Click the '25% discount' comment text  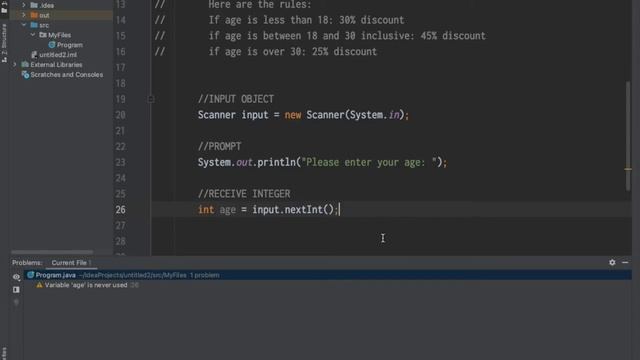[344, 52]
